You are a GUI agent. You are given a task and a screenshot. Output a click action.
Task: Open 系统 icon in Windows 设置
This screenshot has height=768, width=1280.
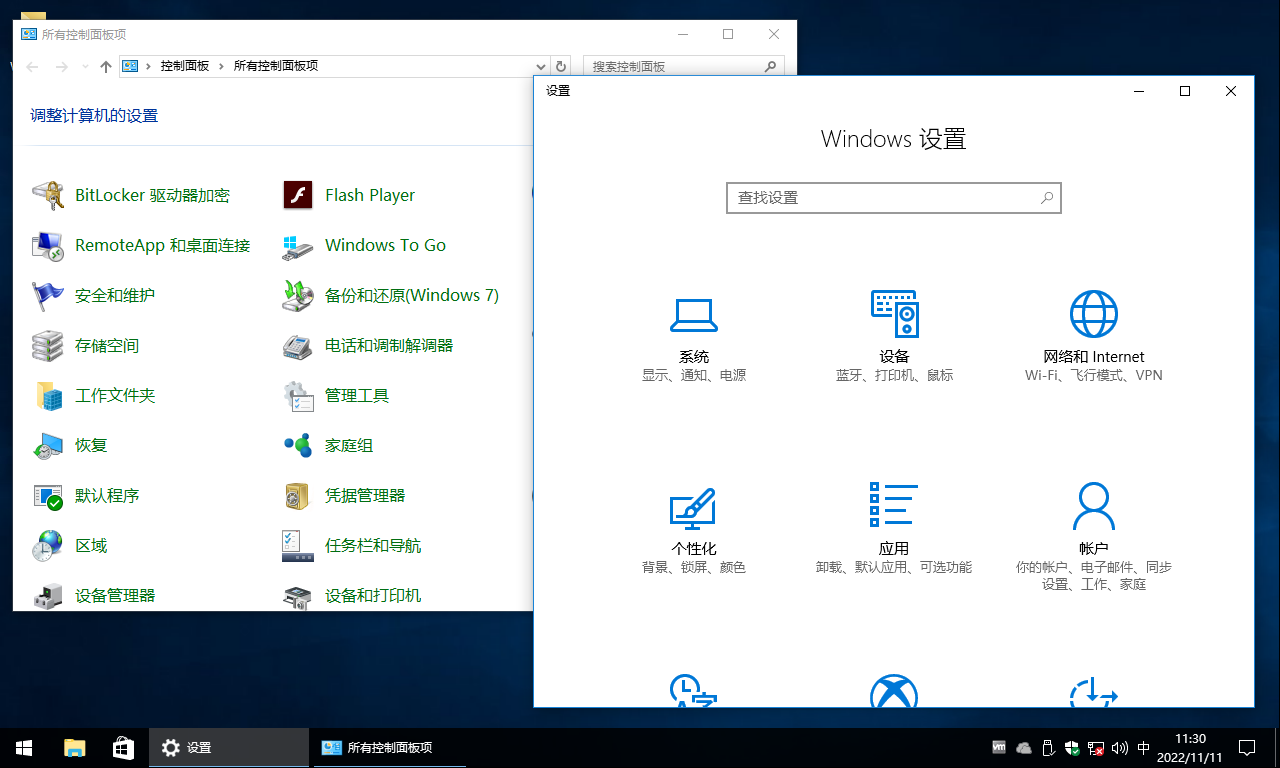pos(694,315)
